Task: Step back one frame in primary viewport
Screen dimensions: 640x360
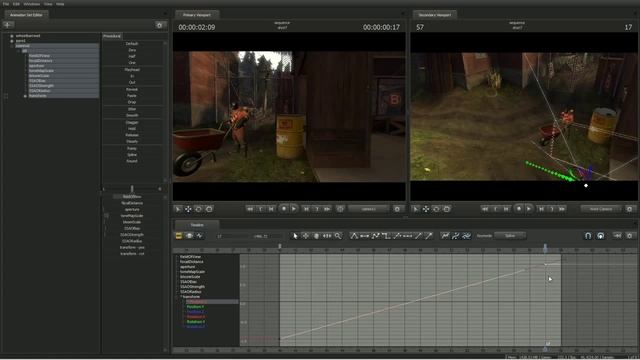Action: [x=271, y=209]
